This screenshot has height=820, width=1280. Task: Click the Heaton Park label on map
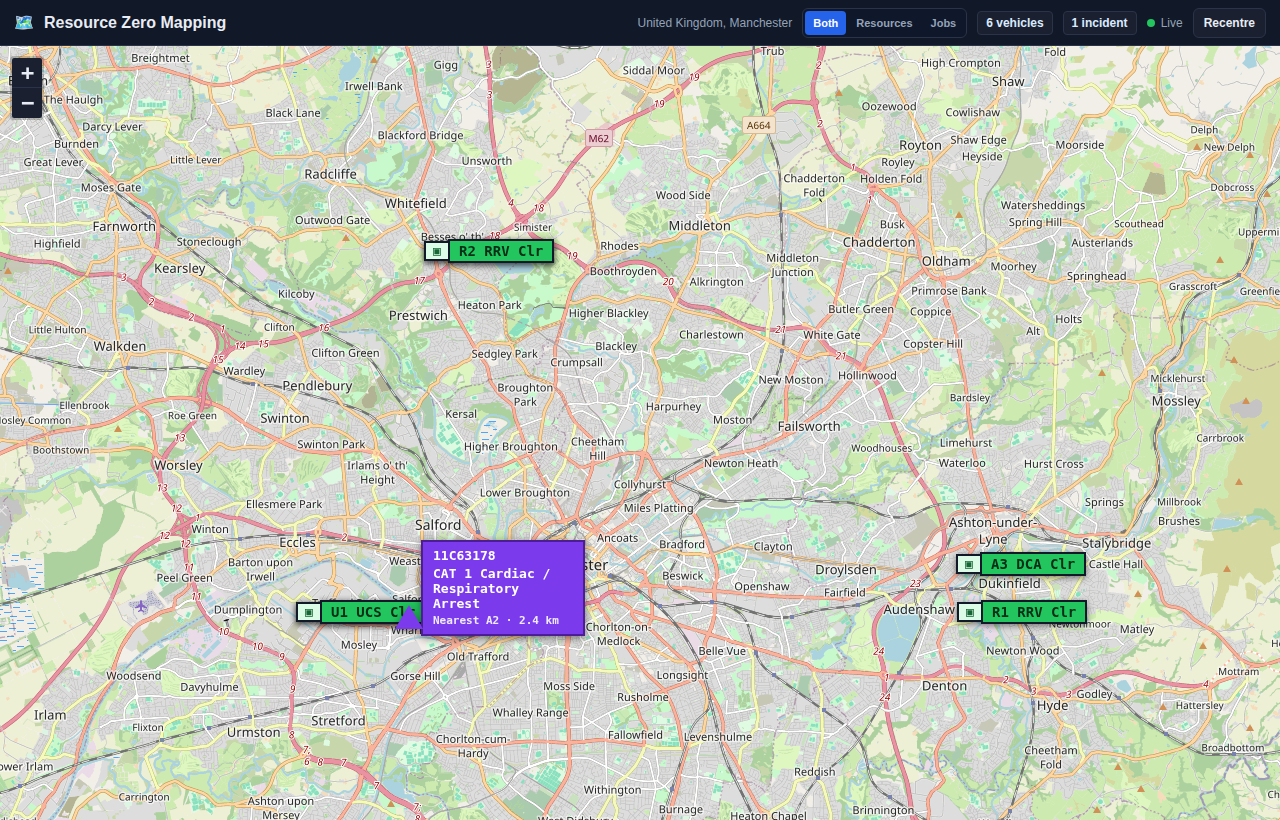(490, 305)
